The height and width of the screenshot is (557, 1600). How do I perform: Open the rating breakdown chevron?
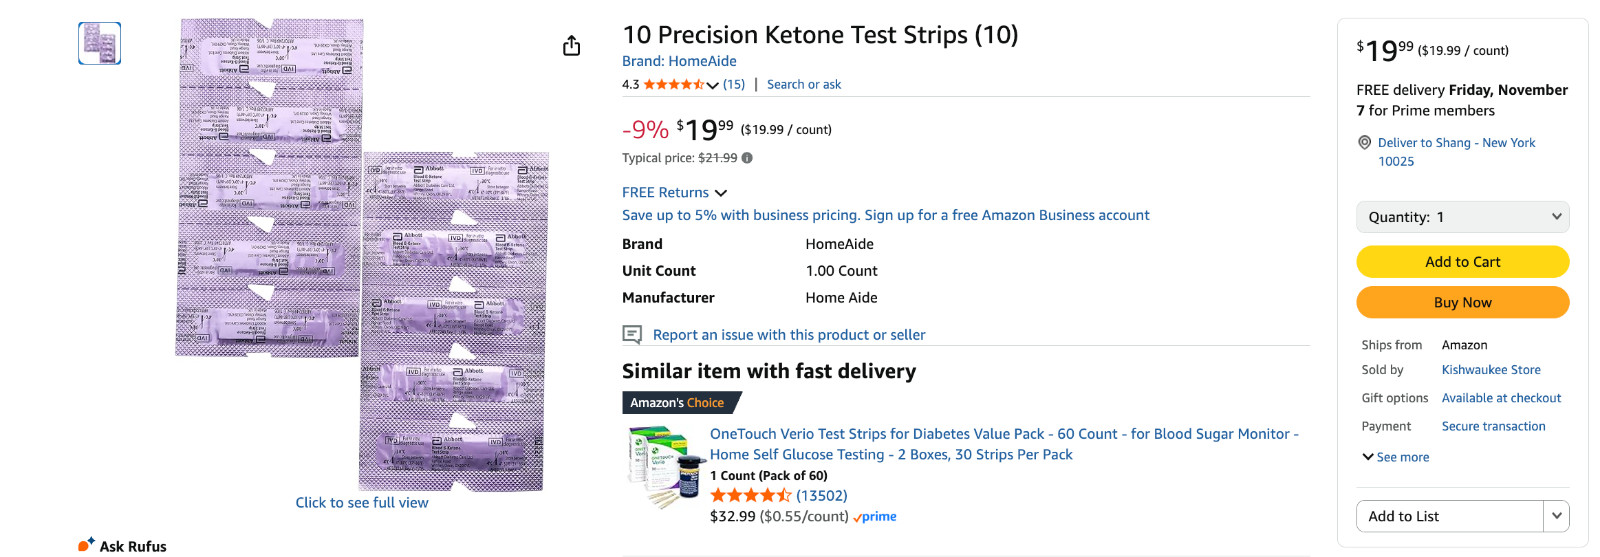coord(713,85)
